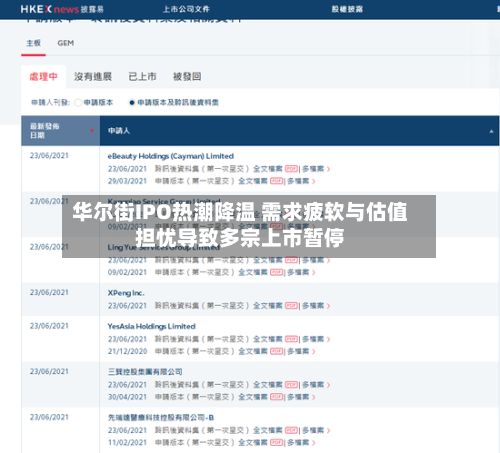Select the 申請版本及聆訊後資料集 radio option
500x453 pixels.
[132, 102]
